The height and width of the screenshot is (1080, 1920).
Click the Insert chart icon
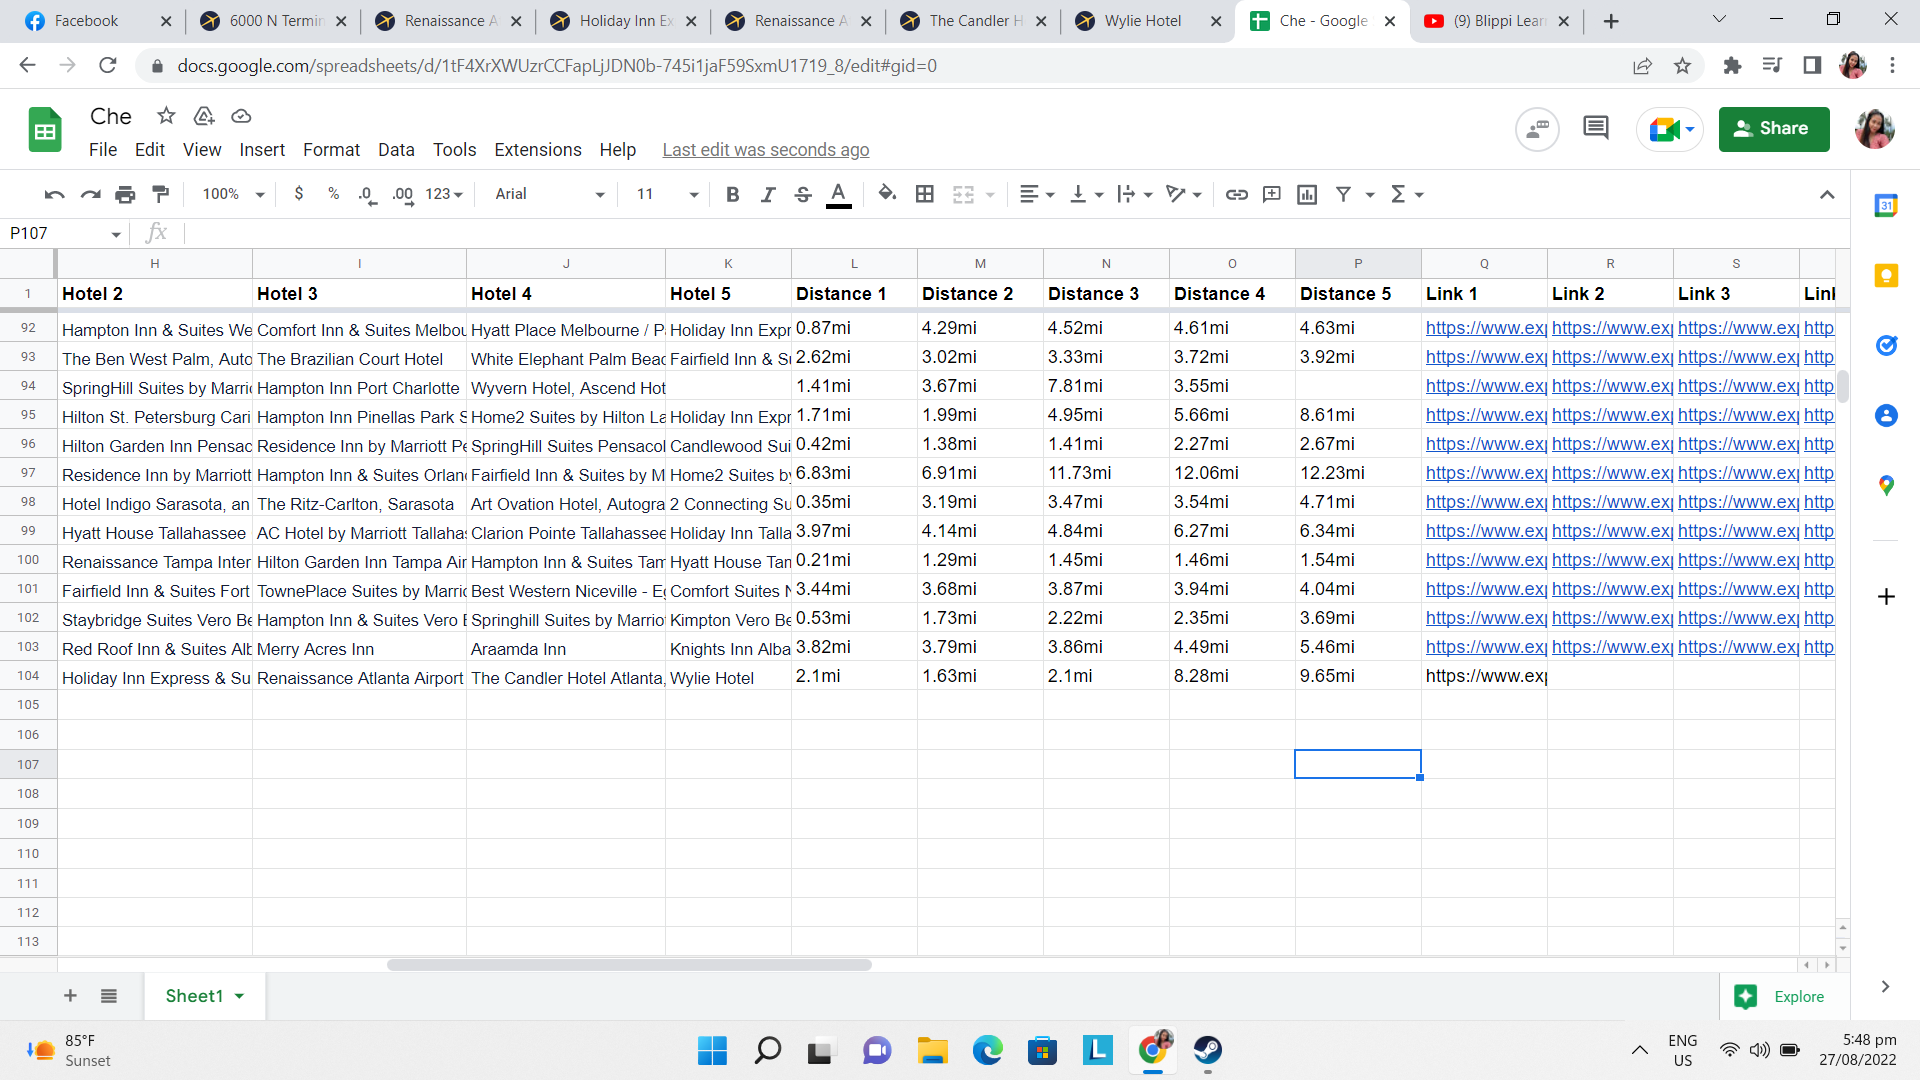(x=1306, y=194)
